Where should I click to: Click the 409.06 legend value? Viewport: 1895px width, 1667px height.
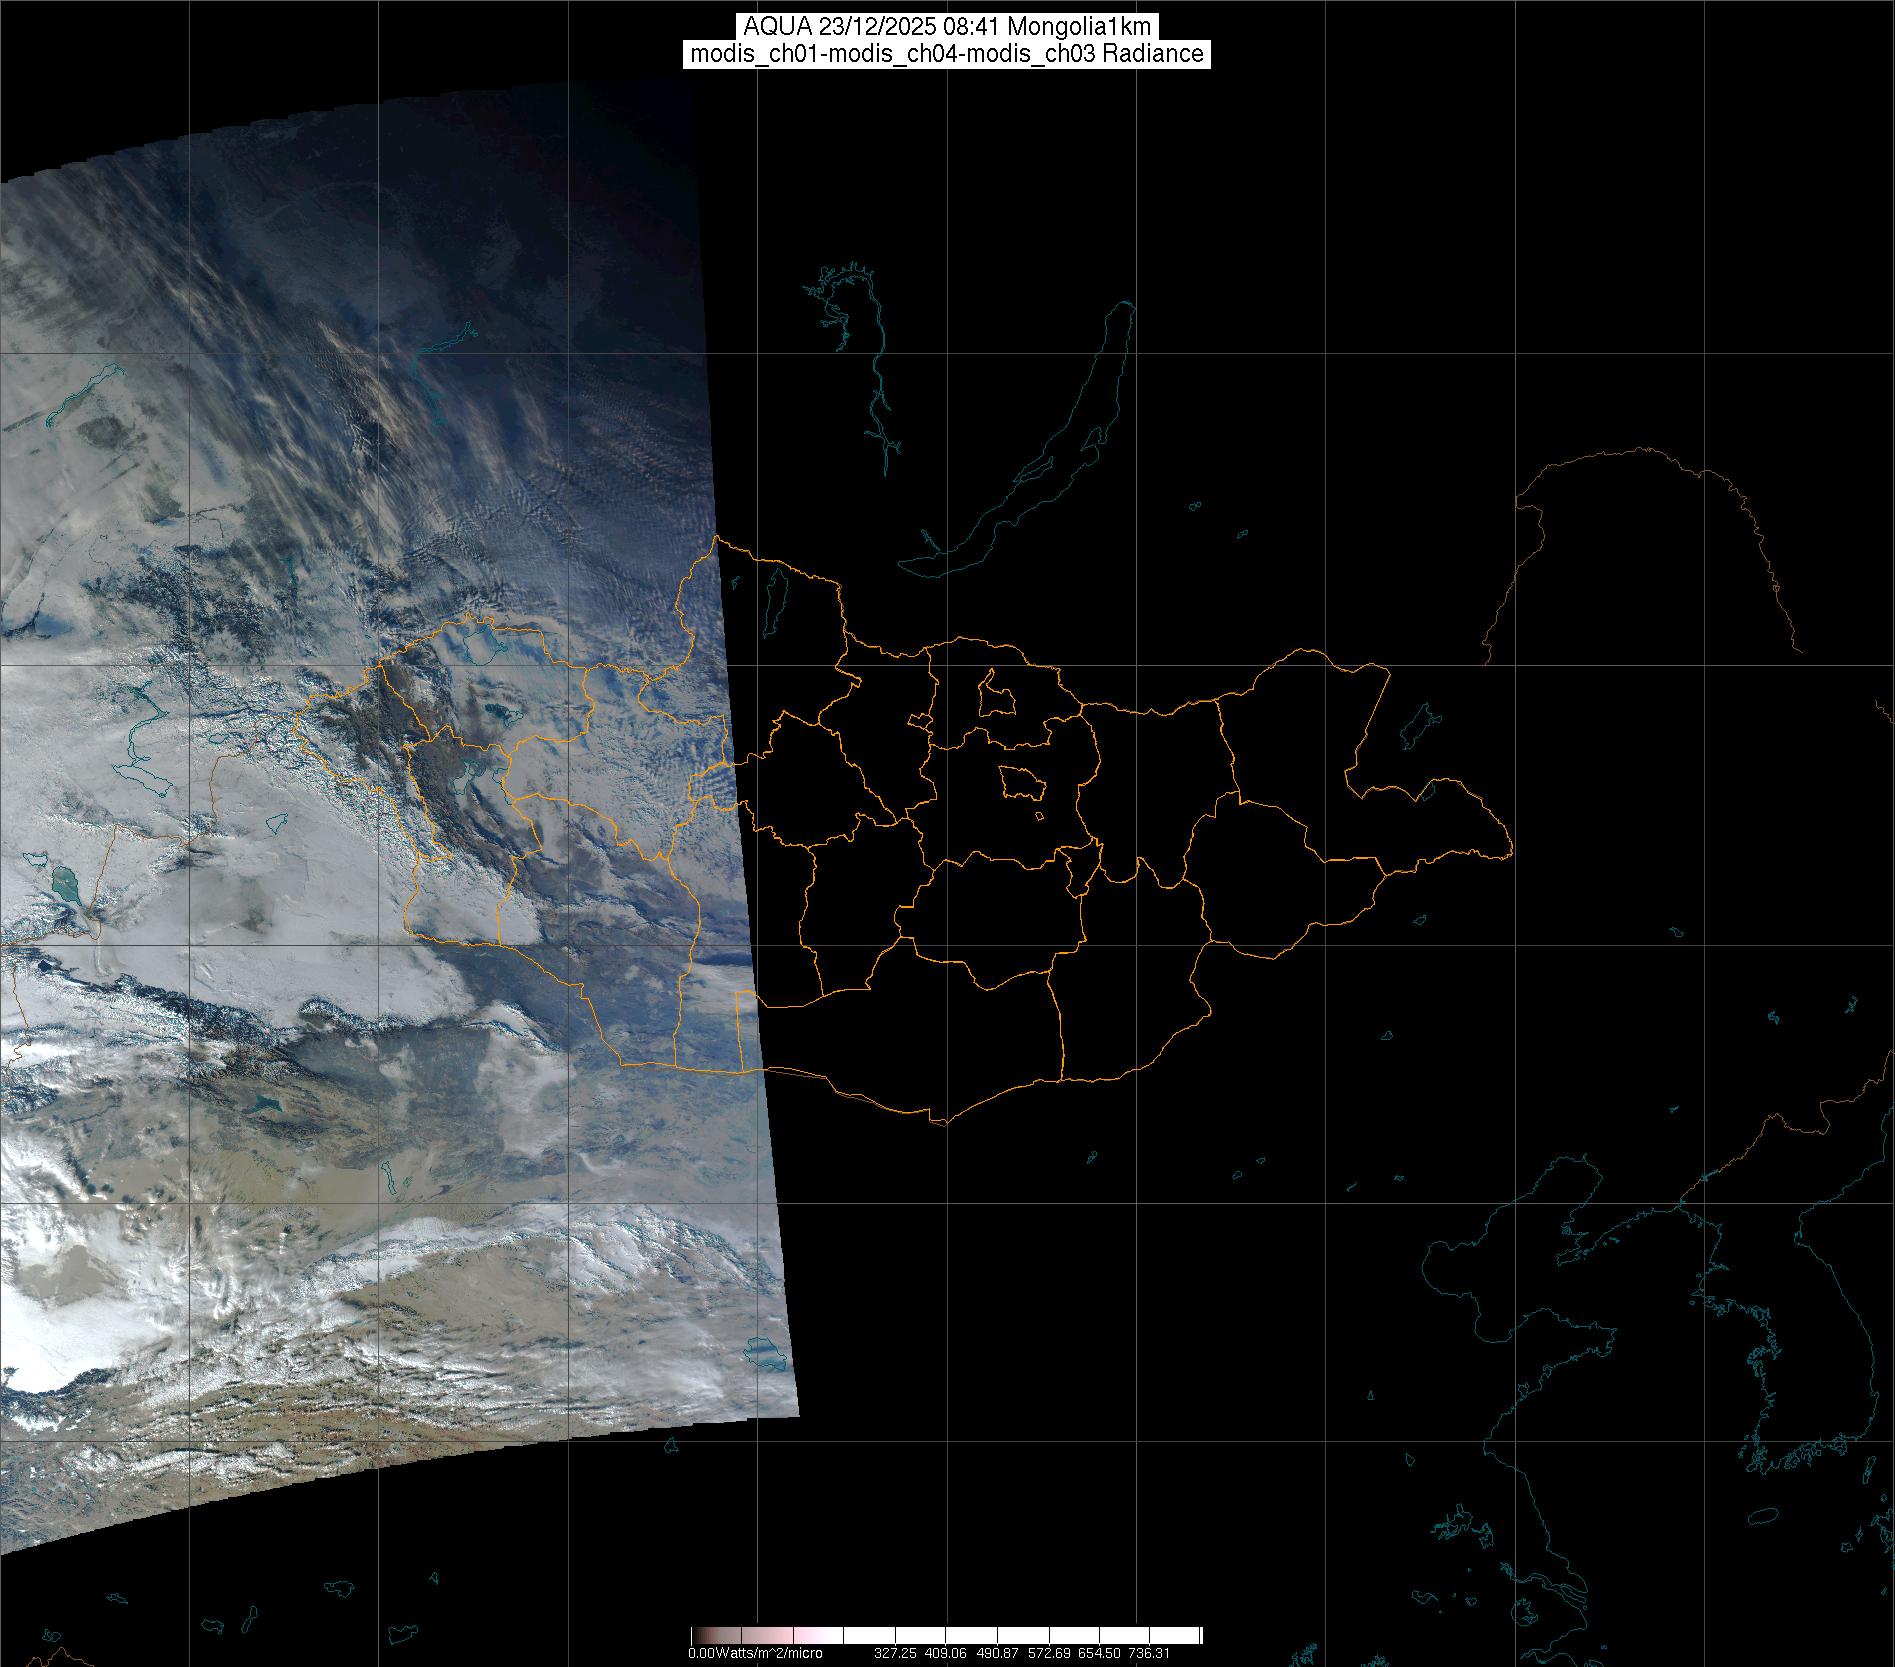(x=946, y=1653)
